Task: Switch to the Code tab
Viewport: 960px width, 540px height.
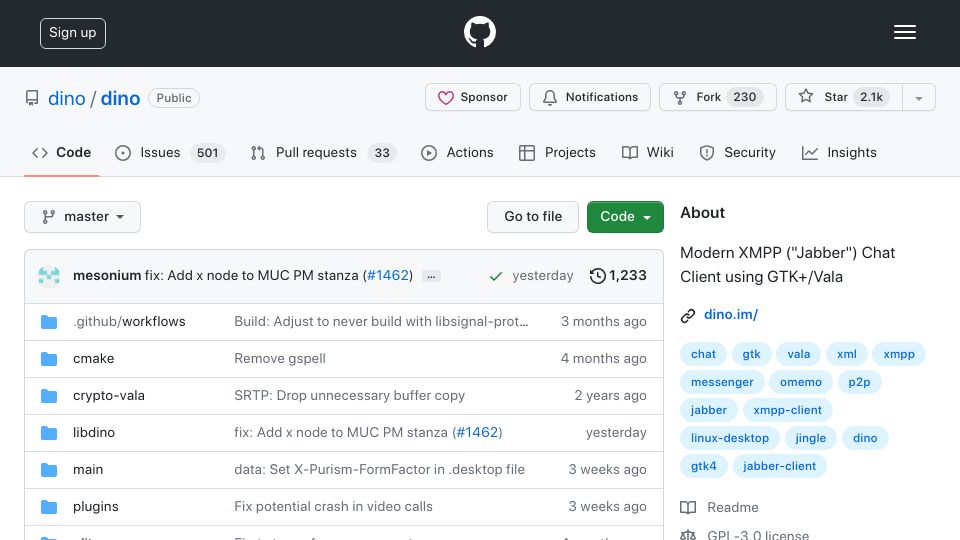Action: click(61, 152)
